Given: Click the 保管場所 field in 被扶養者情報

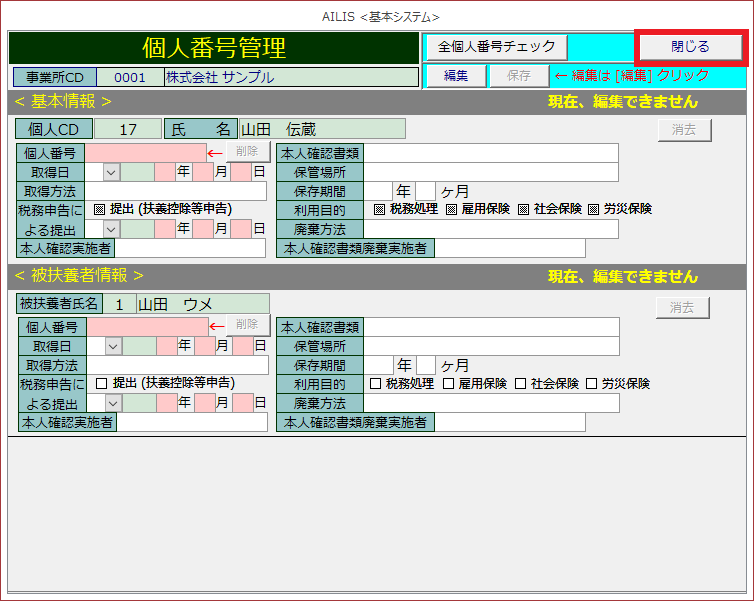Looking at the screenshot, I should click(x=490, y=346).
